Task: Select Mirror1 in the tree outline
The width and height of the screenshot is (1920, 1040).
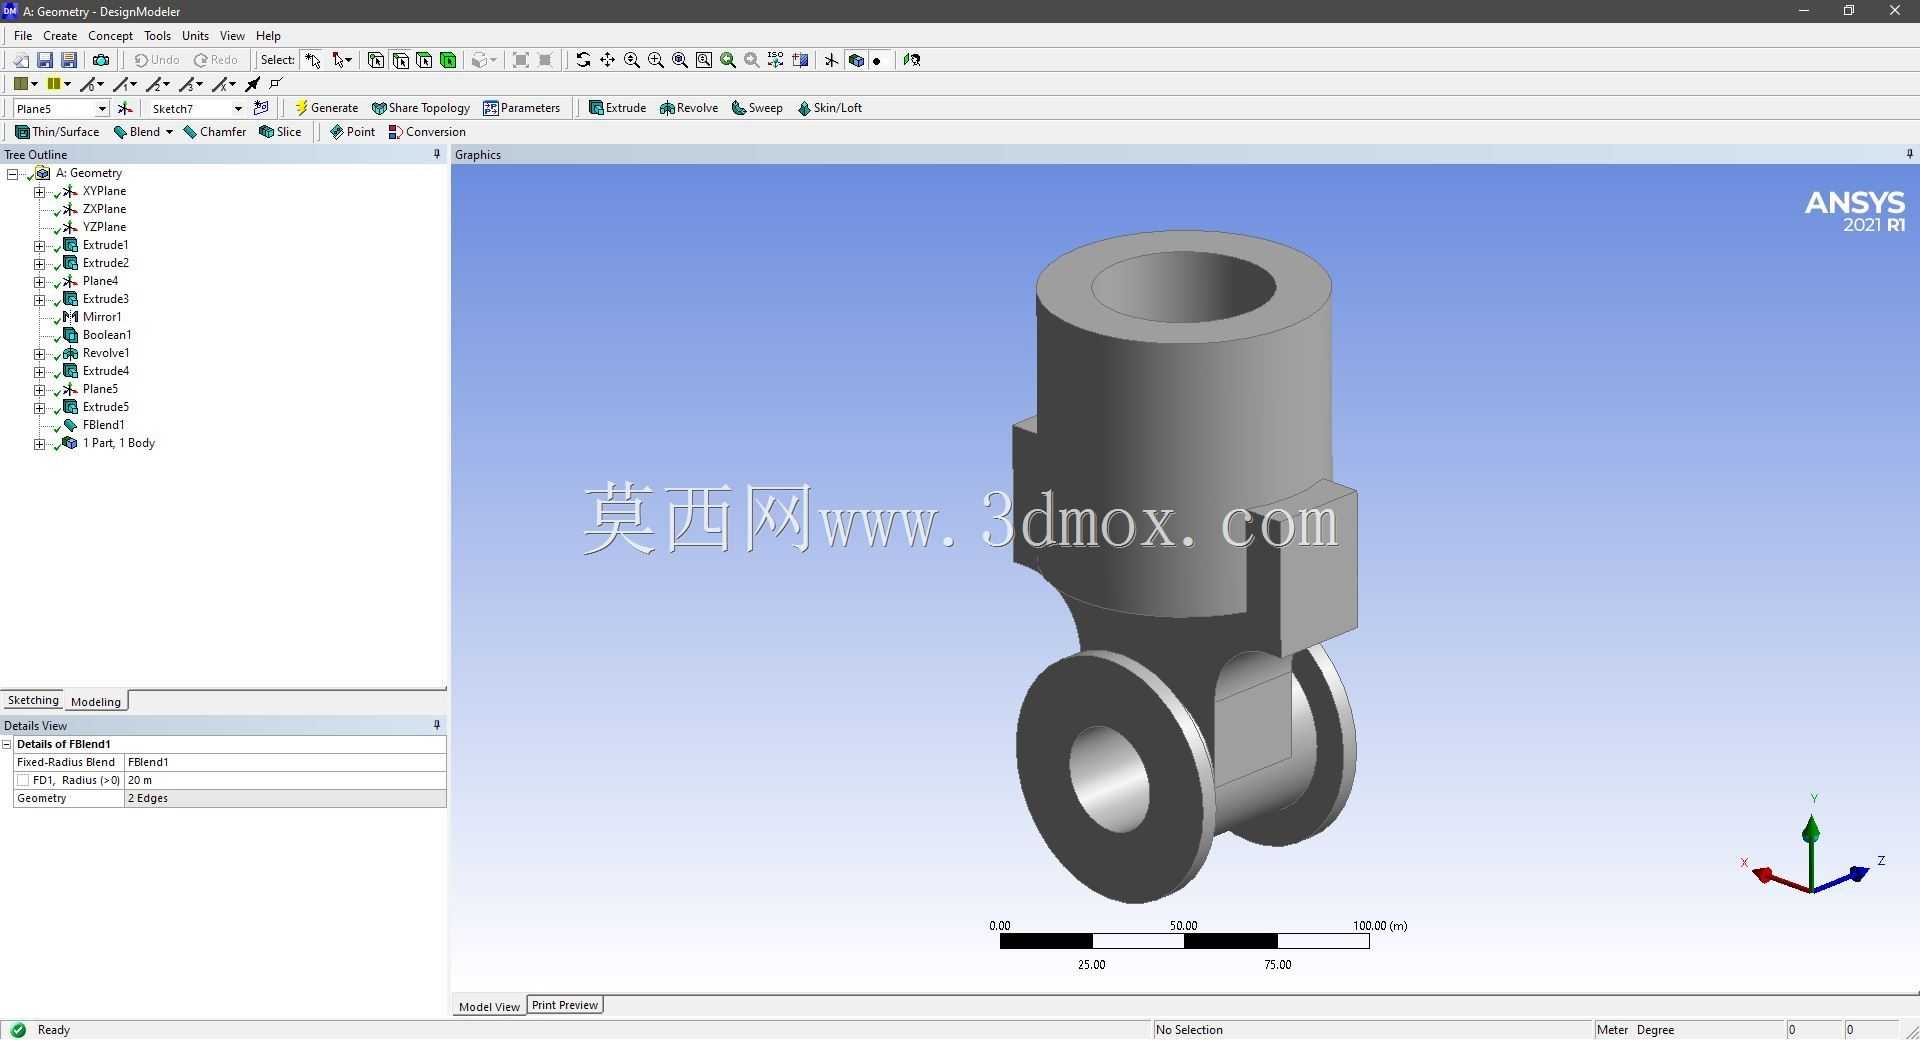Action: click(102, 317)
